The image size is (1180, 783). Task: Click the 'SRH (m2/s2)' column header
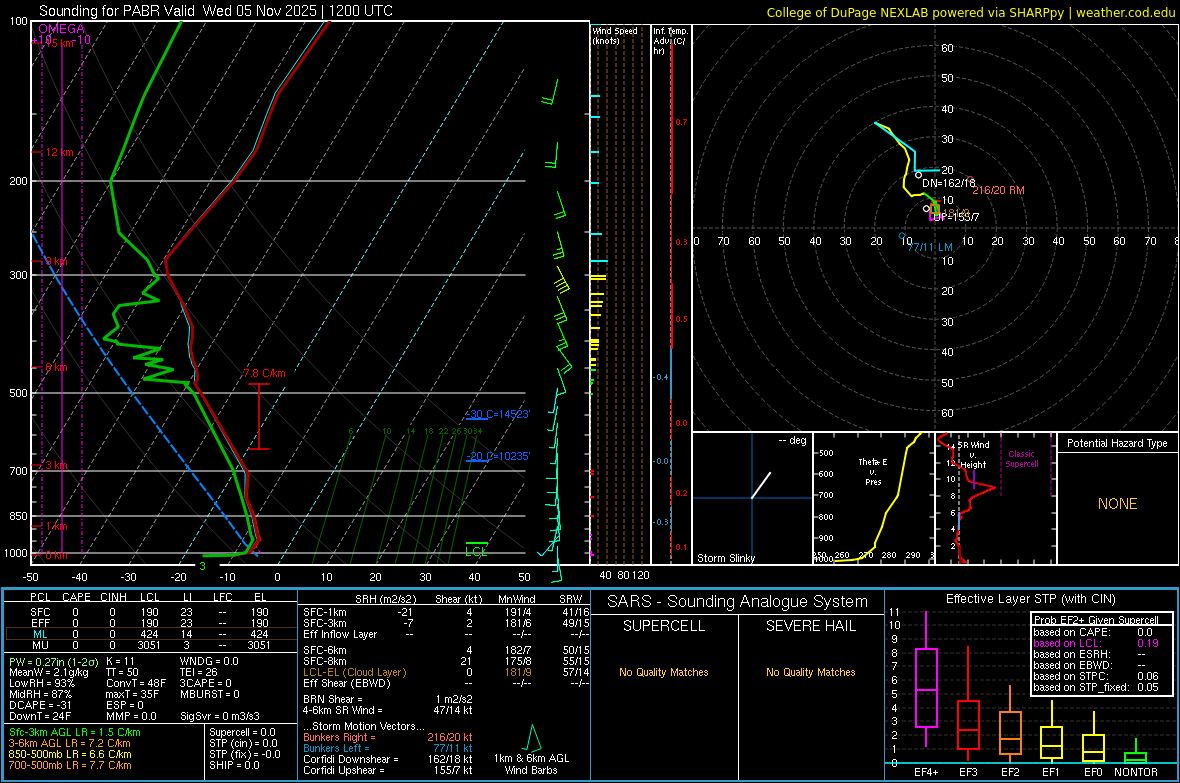(x=385, y=599)
